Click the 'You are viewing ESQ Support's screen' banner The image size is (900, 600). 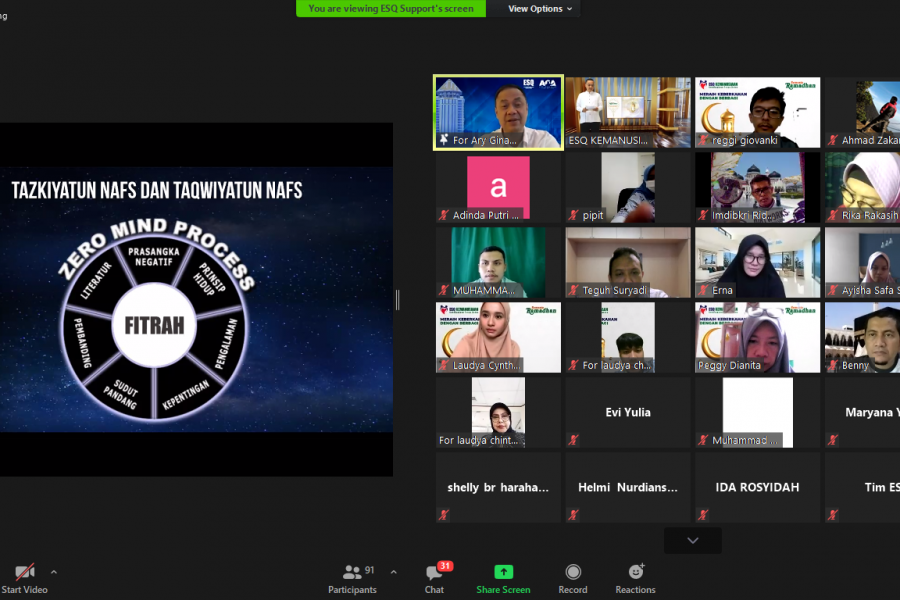(391, 9)
